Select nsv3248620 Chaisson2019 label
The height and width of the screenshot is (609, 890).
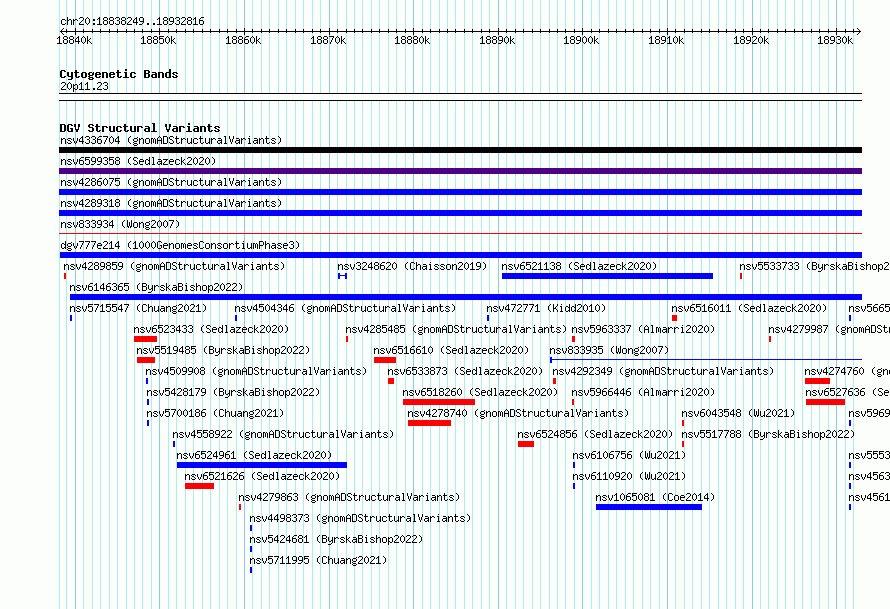[x=412, y=266]
